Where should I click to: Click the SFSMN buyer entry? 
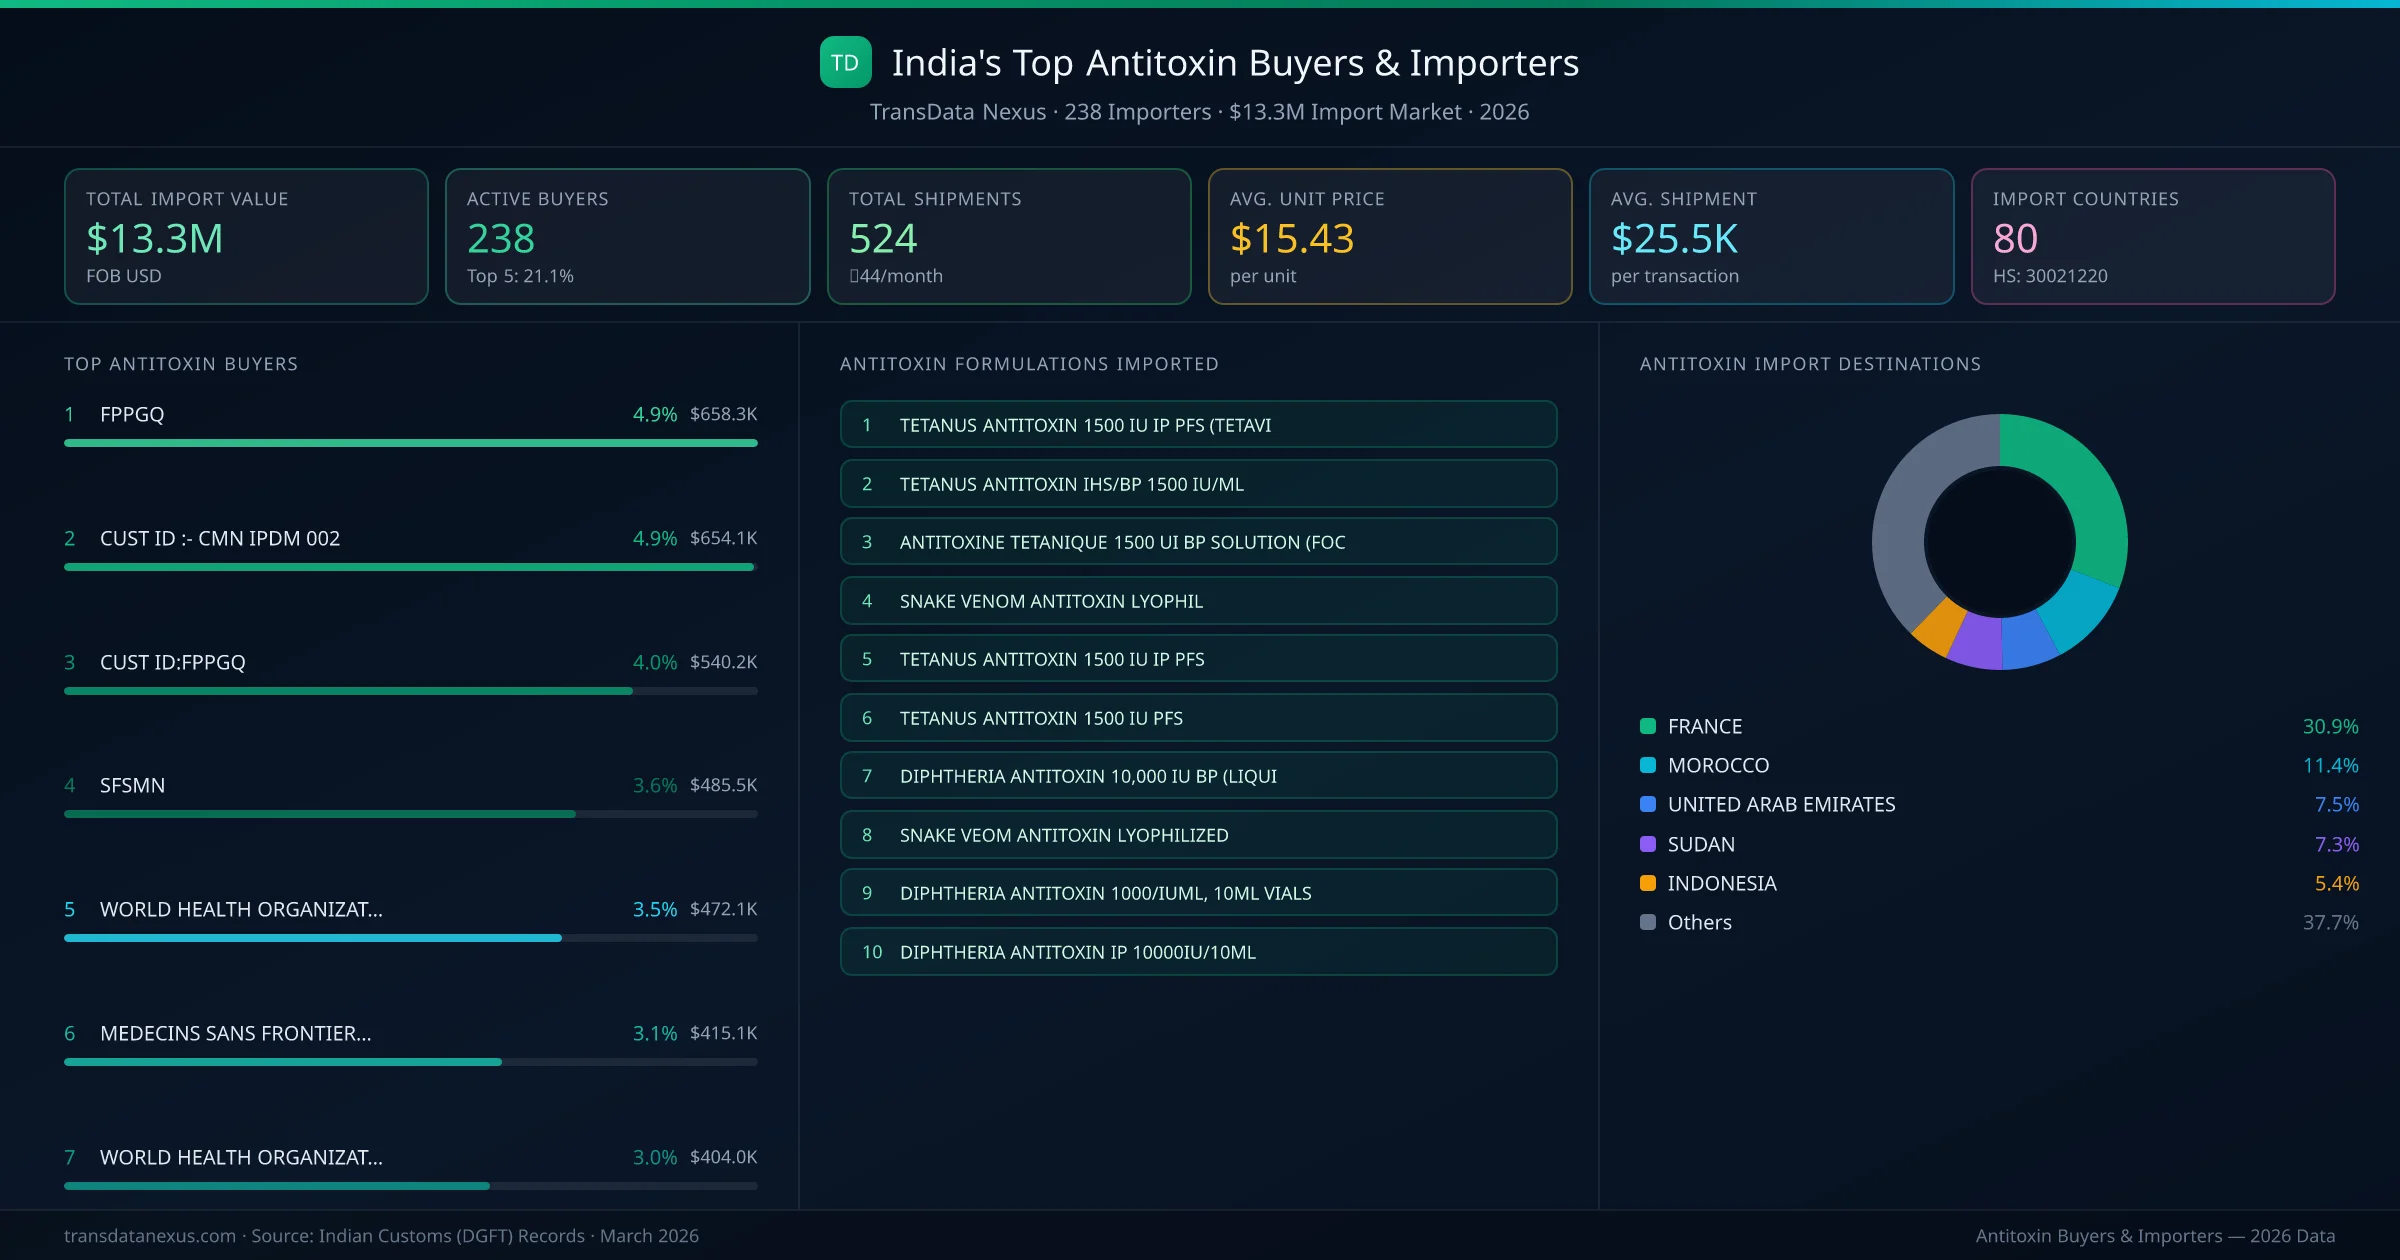[x=132, y=785]
